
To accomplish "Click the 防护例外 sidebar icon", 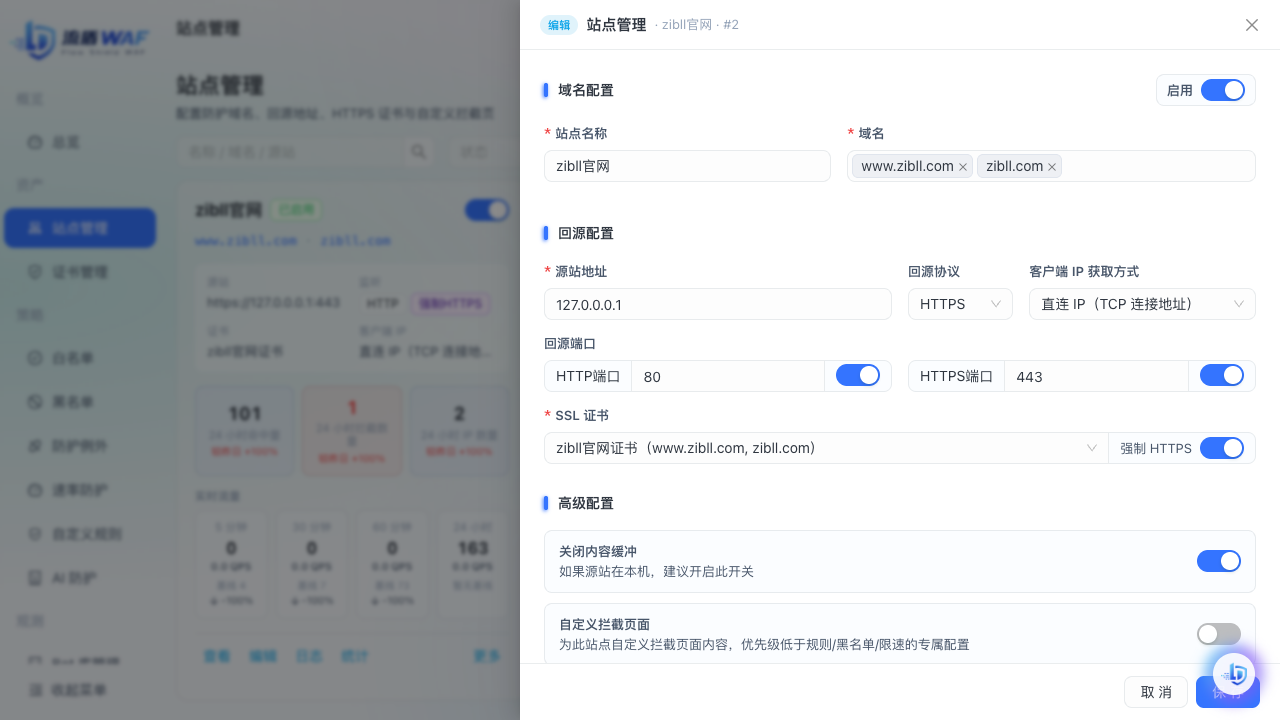I will point(35,446).
